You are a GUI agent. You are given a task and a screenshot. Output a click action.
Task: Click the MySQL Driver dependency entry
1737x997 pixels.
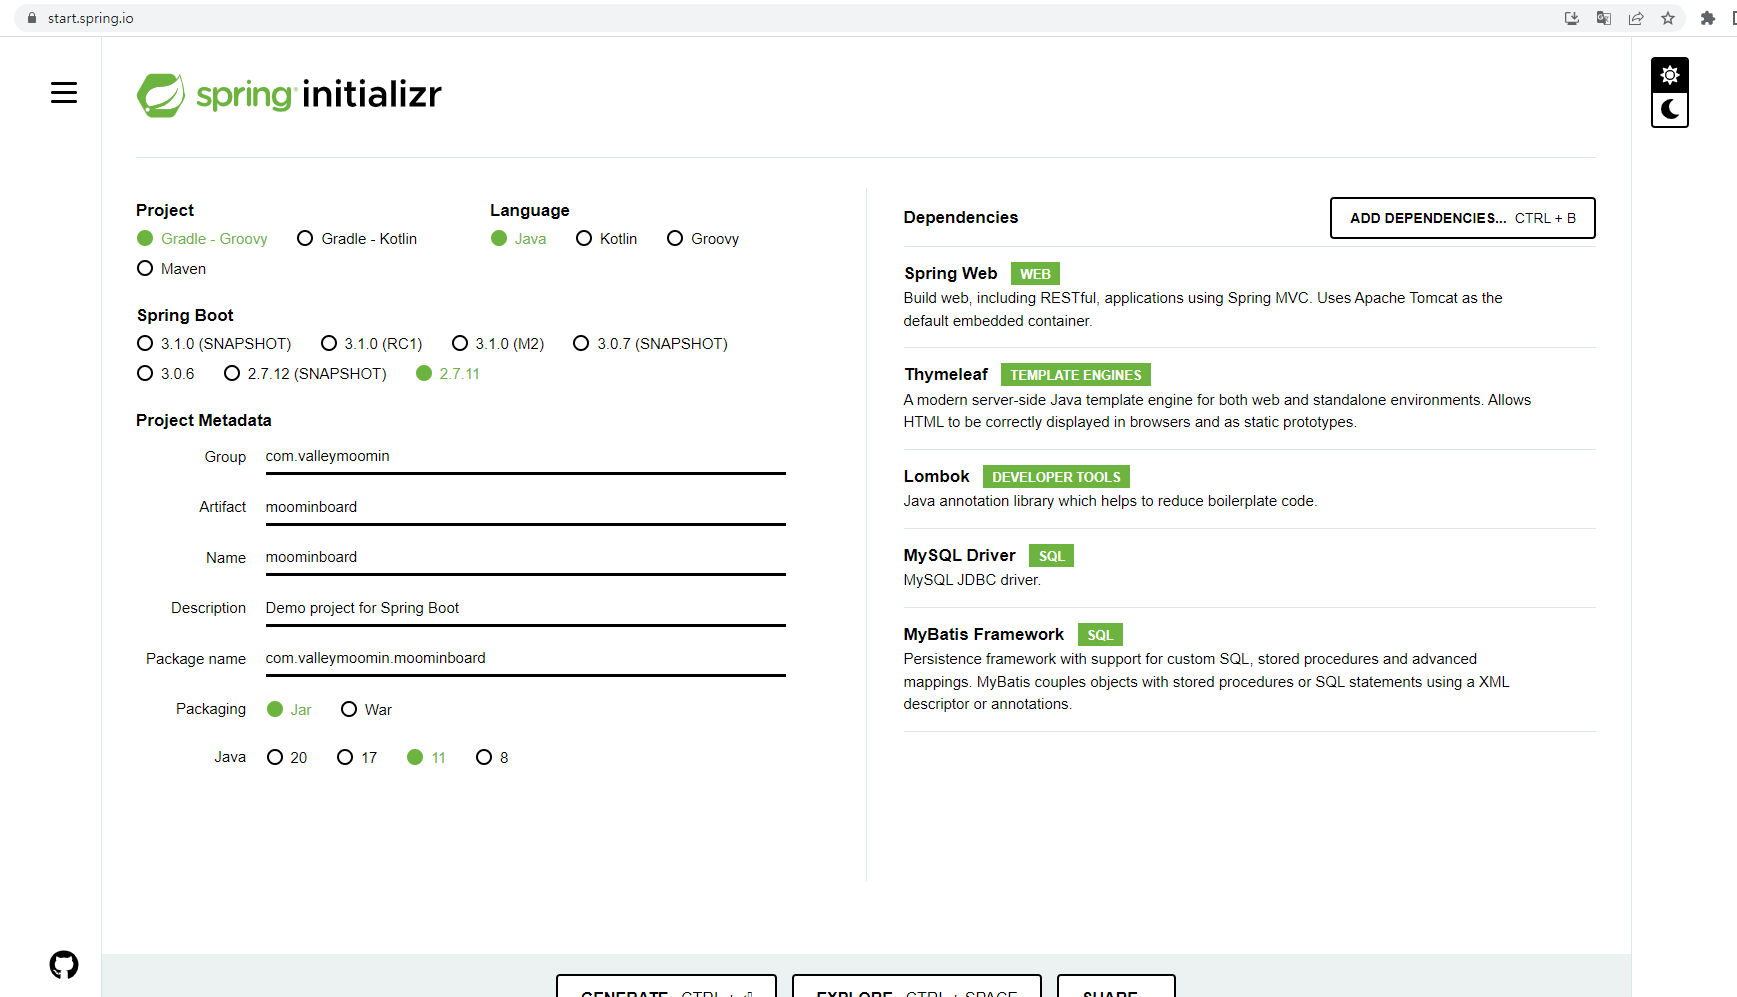click(x=1249, y=567)
